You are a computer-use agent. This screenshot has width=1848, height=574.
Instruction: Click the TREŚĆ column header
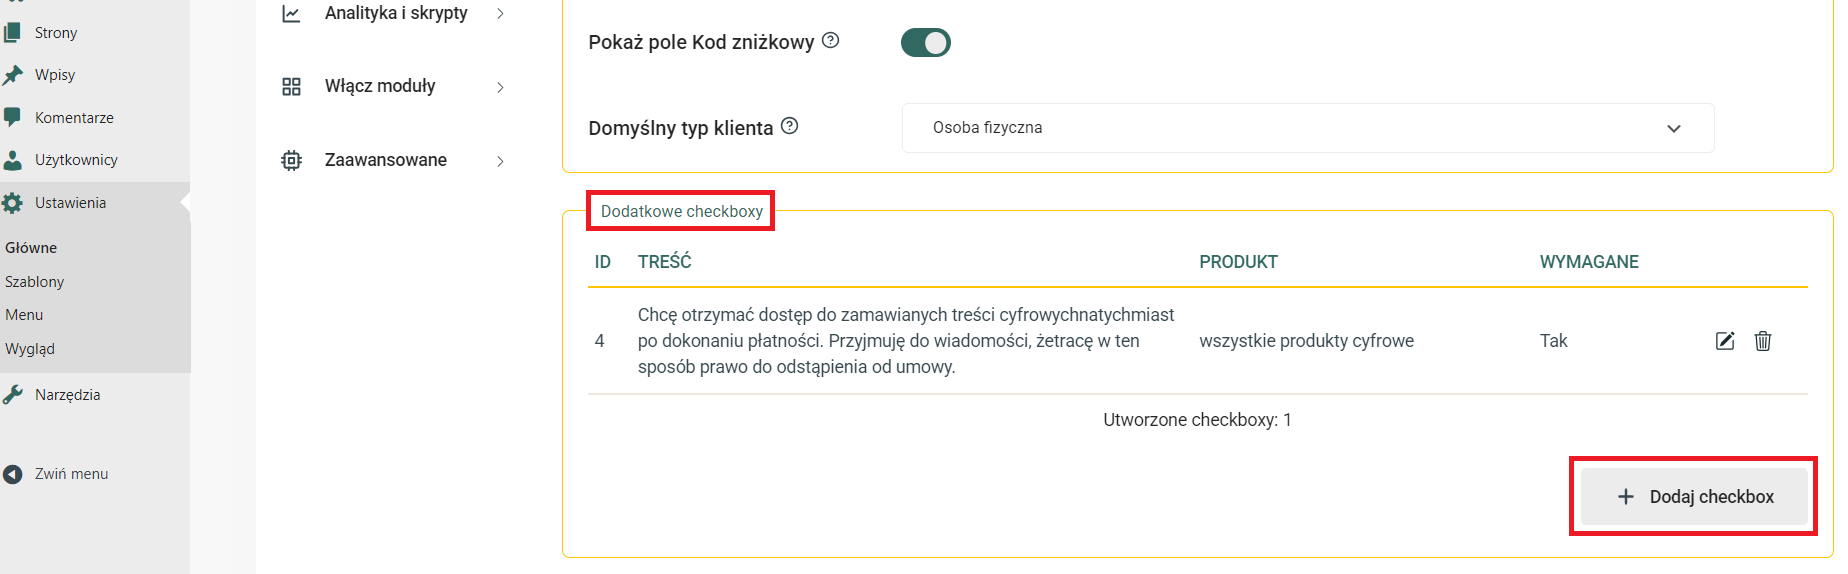click(665, 262)
